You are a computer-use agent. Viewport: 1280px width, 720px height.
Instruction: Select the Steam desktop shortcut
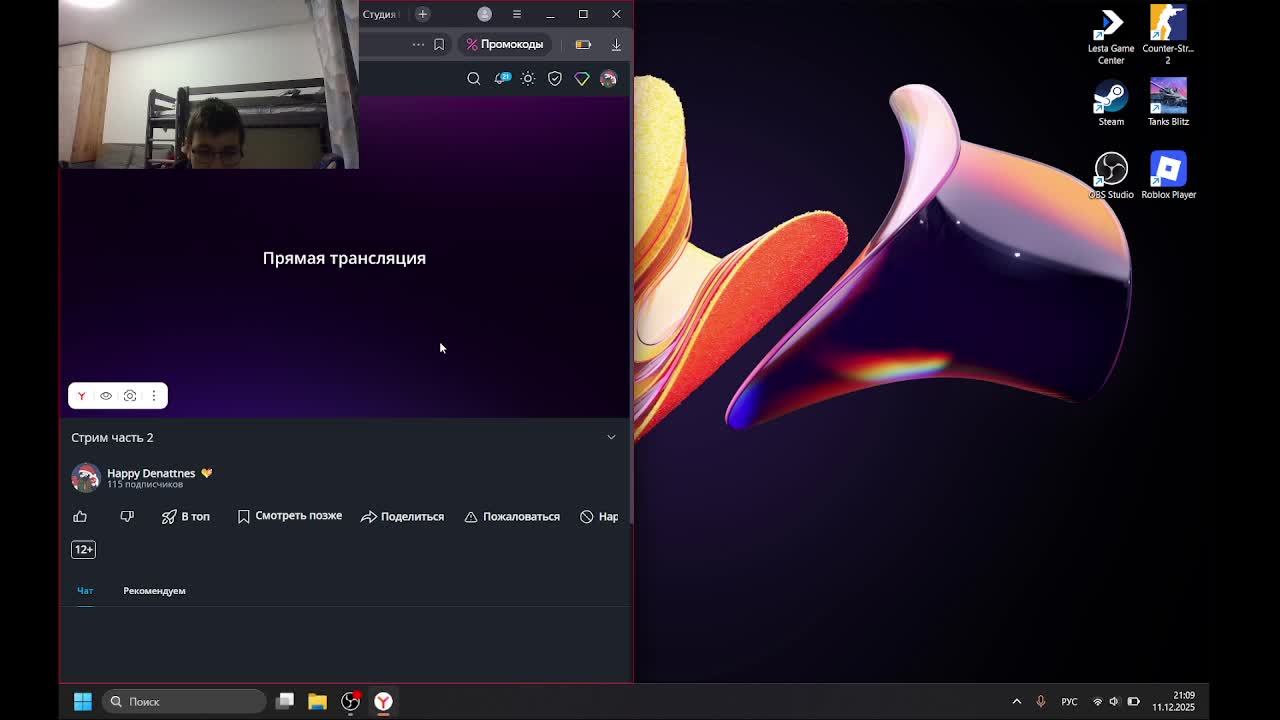point(1111,102)
